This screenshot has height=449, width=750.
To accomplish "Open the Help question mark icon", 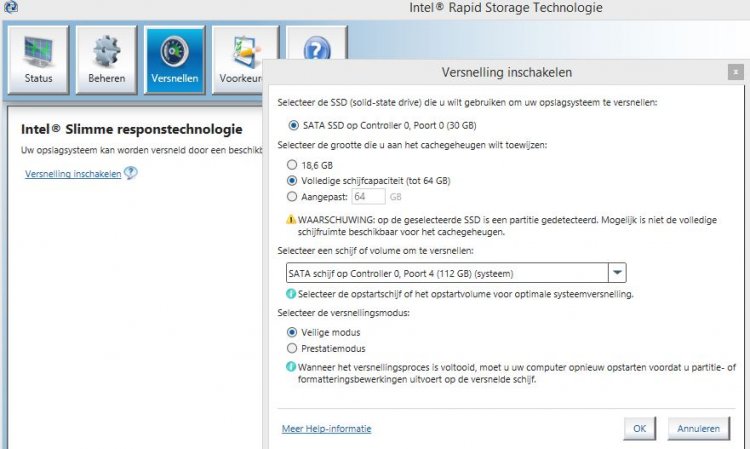I will (x=317, y=48).
